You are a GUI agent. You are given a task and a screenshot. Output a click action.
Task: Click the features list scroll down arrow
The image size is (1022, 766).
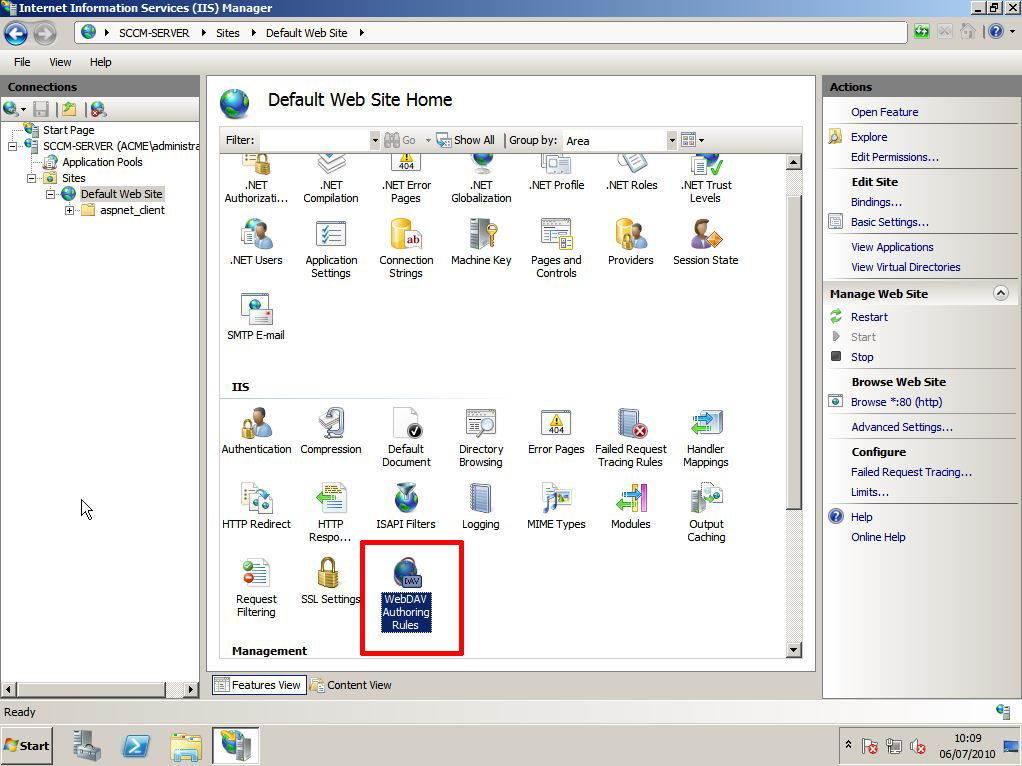(793, 649)
